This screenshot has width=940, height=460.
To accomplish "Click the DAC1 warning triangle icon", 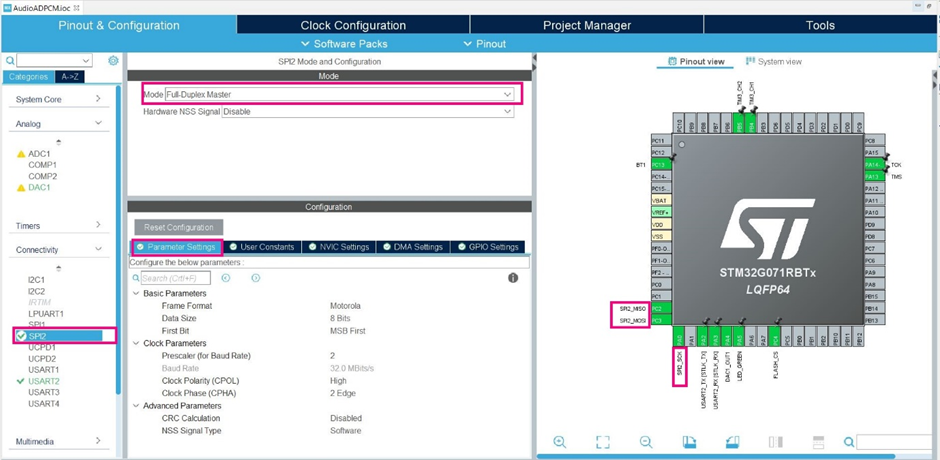I will click(21, 188).
